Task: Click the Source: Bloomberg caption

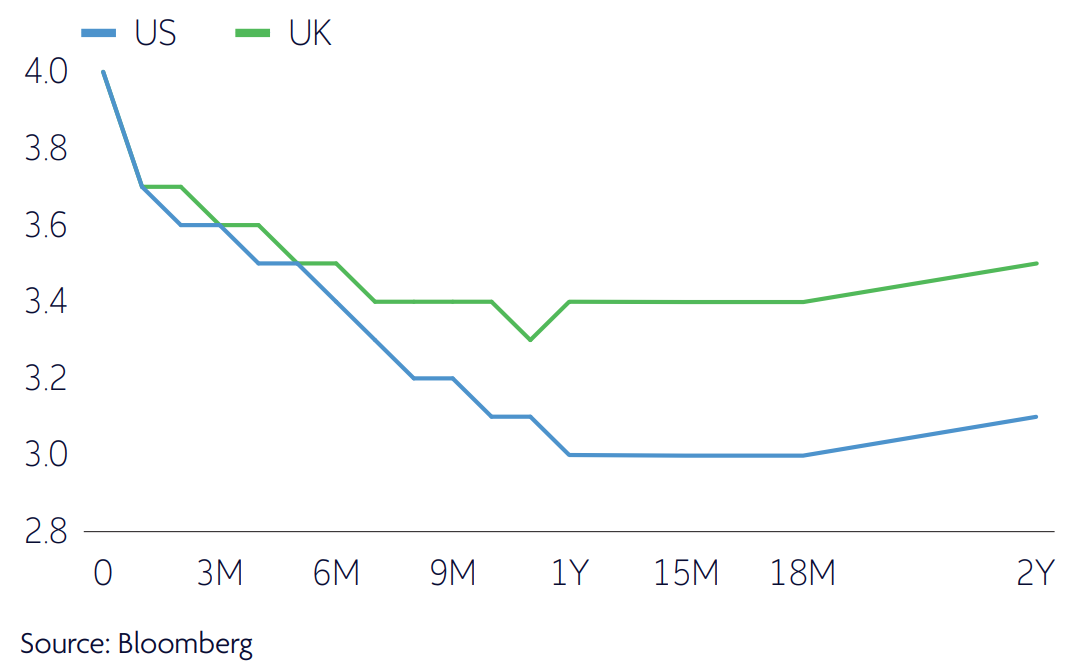Action: (136, 643)
